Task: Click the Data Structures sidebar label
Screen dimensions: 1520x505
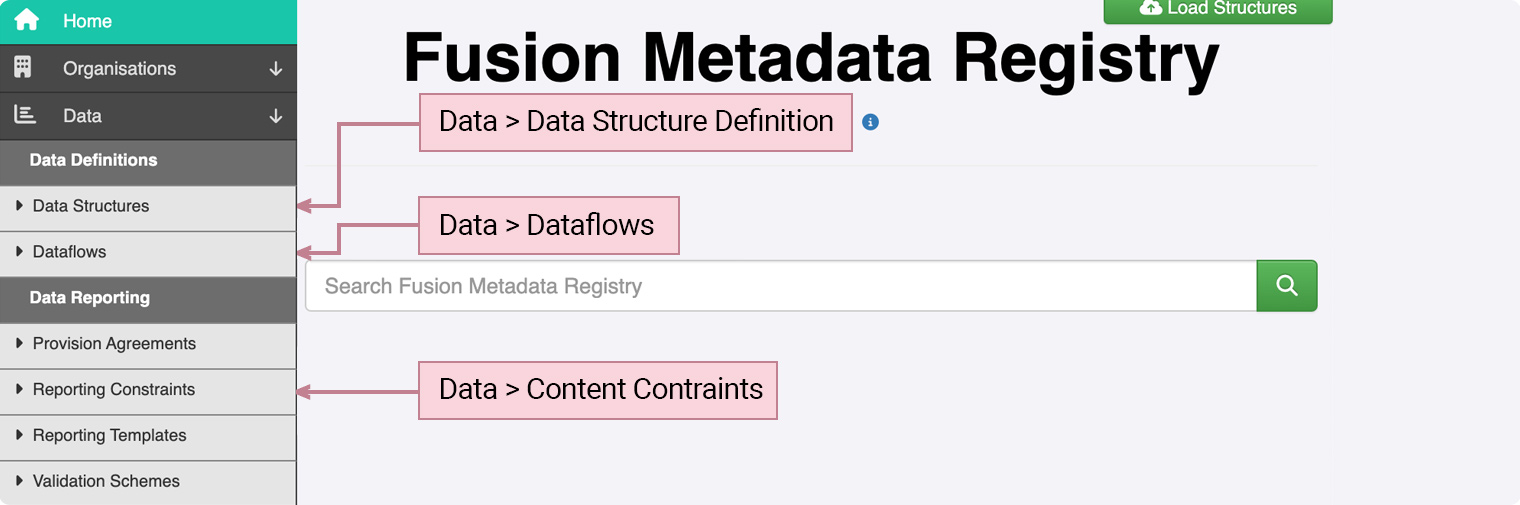Action: [91, 206]
